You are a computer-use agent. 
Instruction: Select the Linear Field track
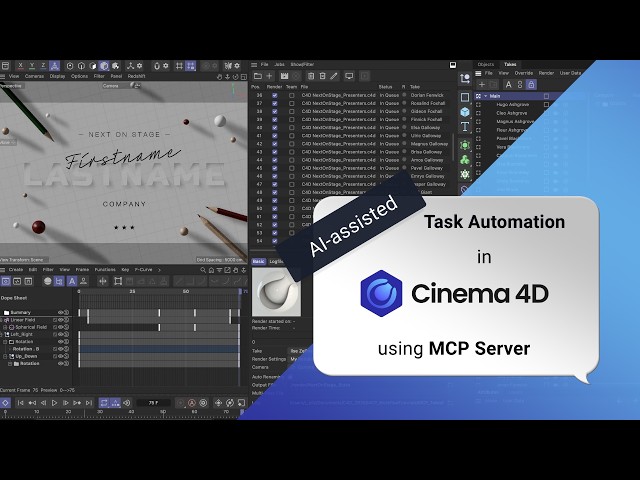click(22, 320)
